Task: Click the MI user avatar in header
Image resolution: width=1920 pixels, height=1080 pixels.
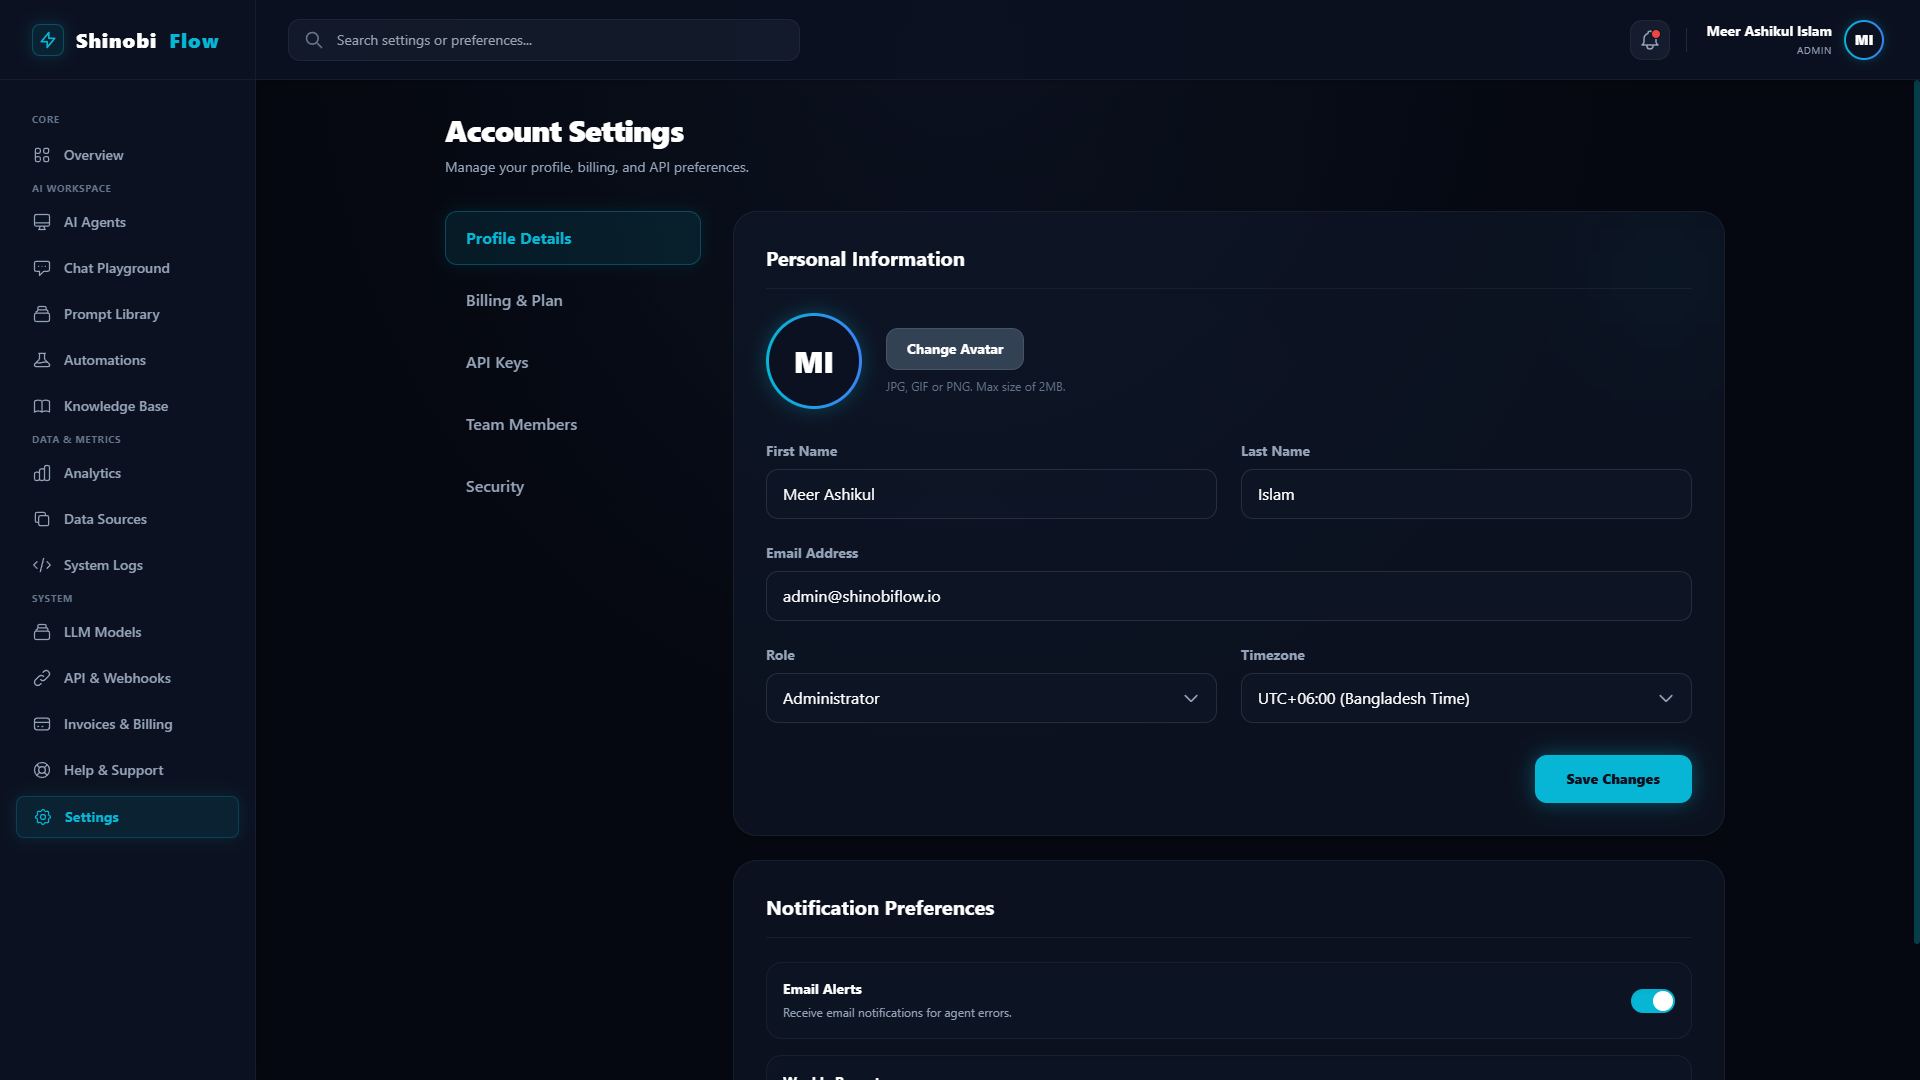Action: 1864,40
